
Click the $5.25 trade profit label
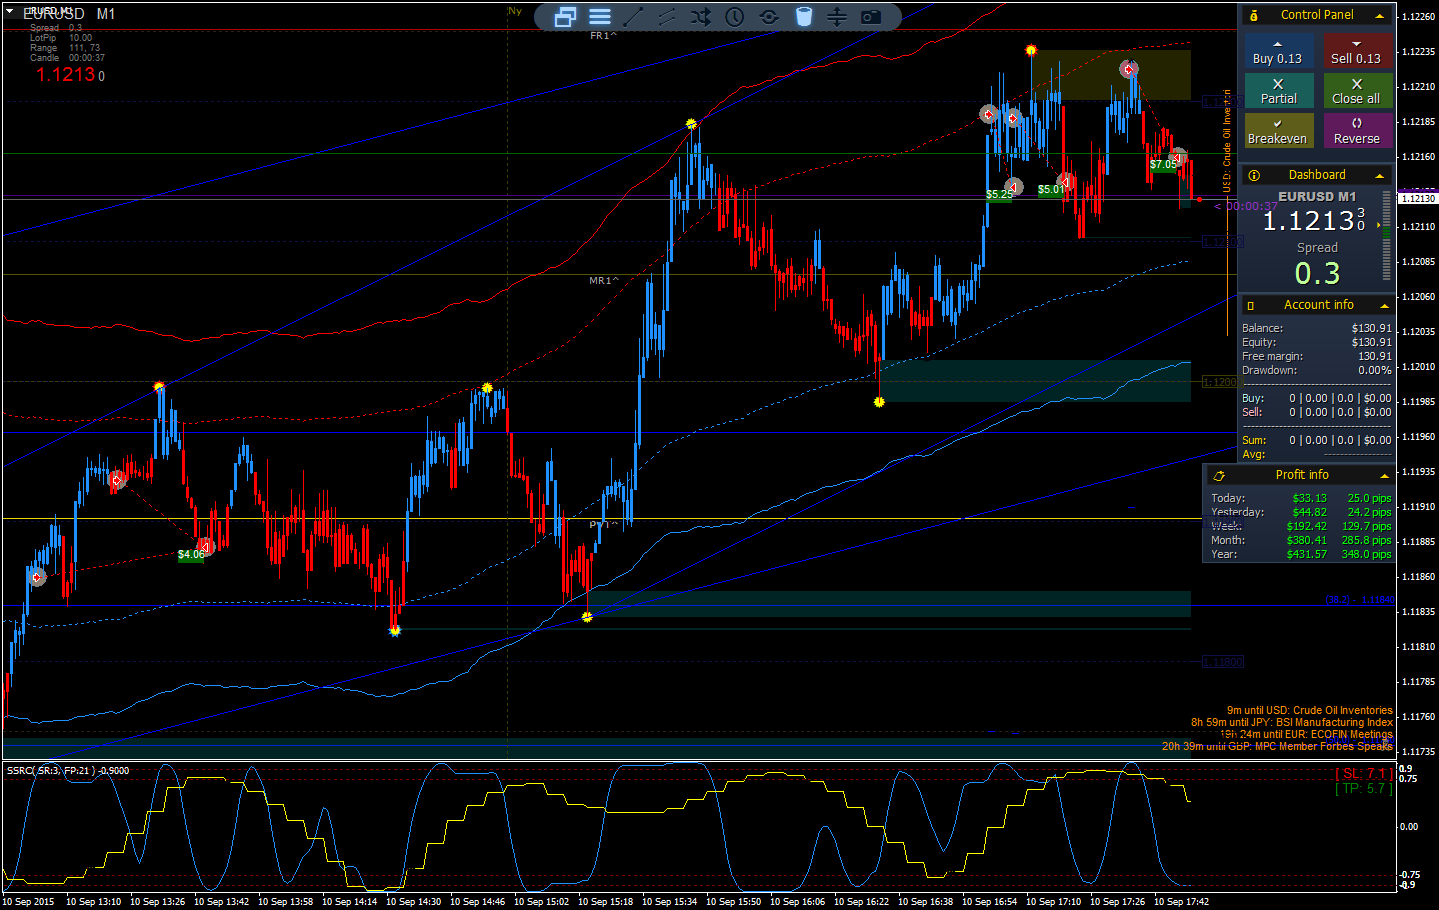(998, 195)
